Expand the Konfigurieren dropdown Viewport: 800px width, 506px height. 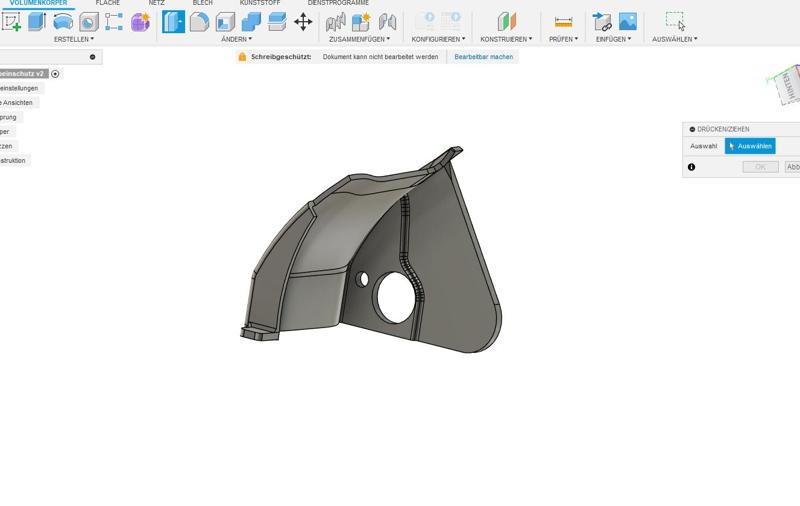point(438,39)
